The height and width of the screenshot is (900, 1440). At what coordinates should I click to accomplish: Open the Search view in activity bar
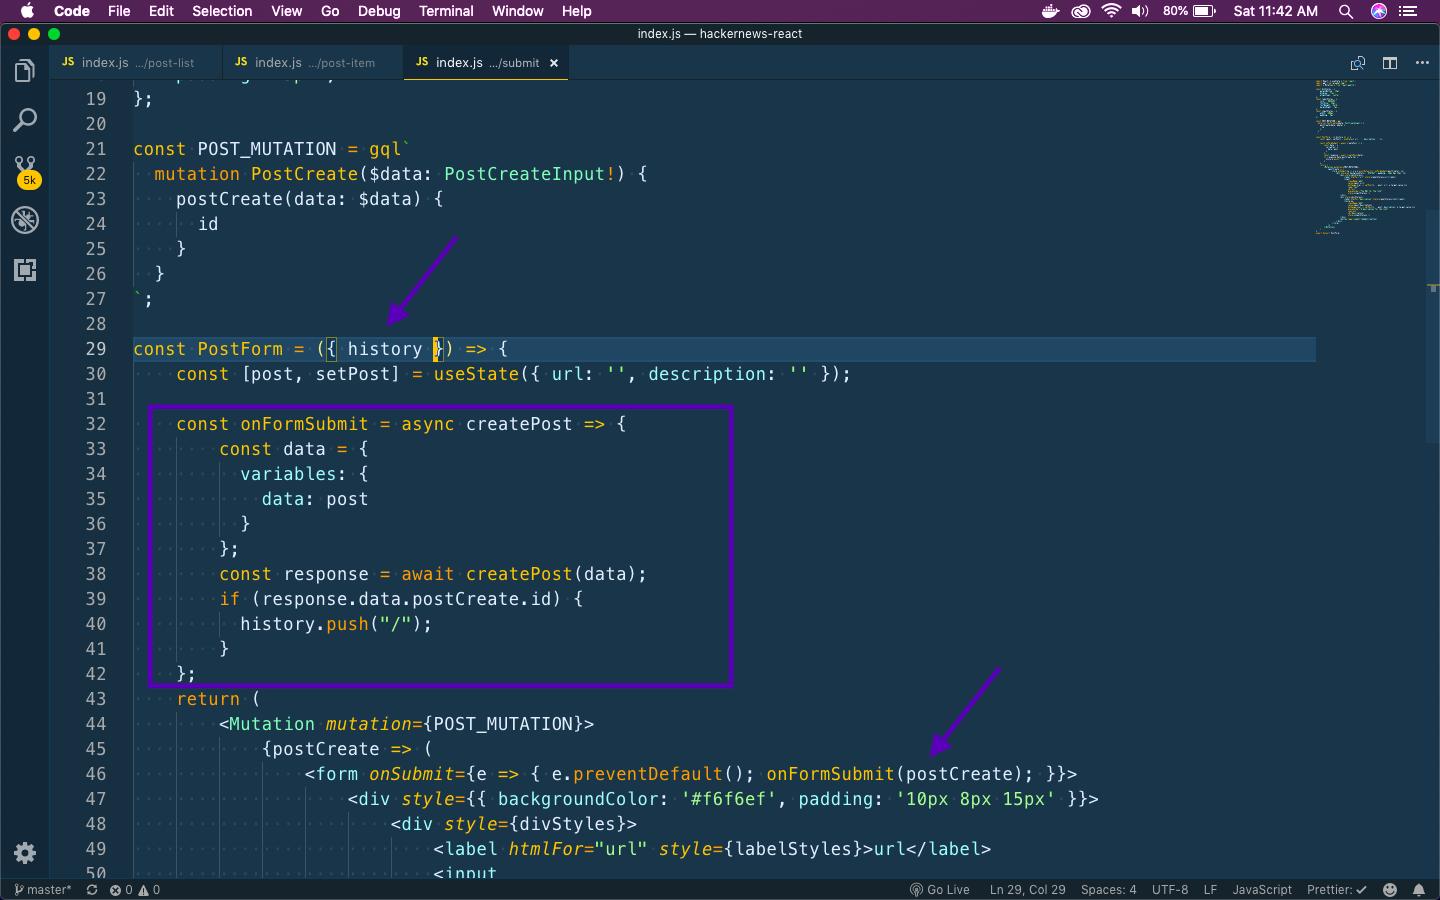click(25, 121)
